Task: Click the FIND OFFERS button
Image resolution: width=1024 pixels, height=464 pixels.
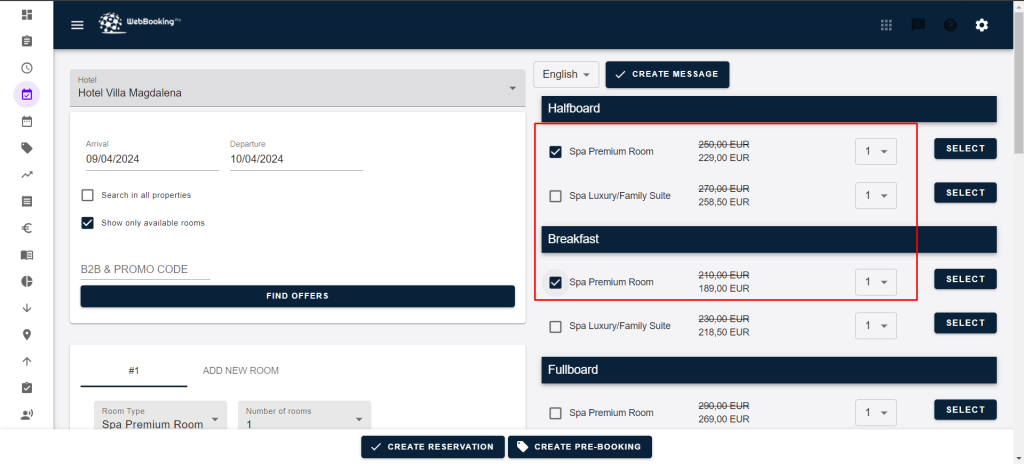Action: 297,296
